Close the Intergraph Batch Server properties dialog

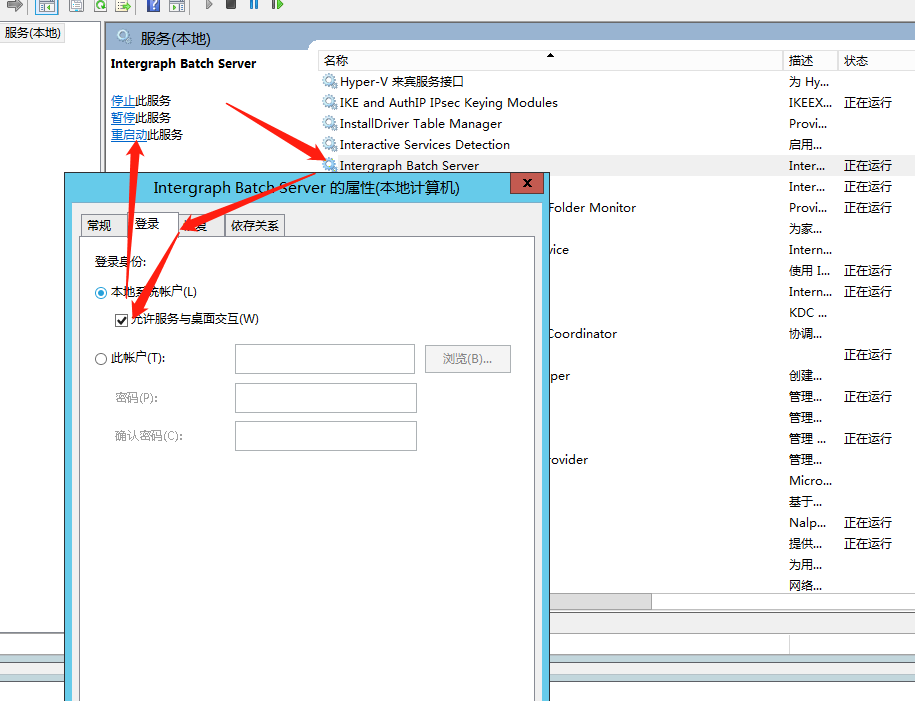tap(527, 183)
